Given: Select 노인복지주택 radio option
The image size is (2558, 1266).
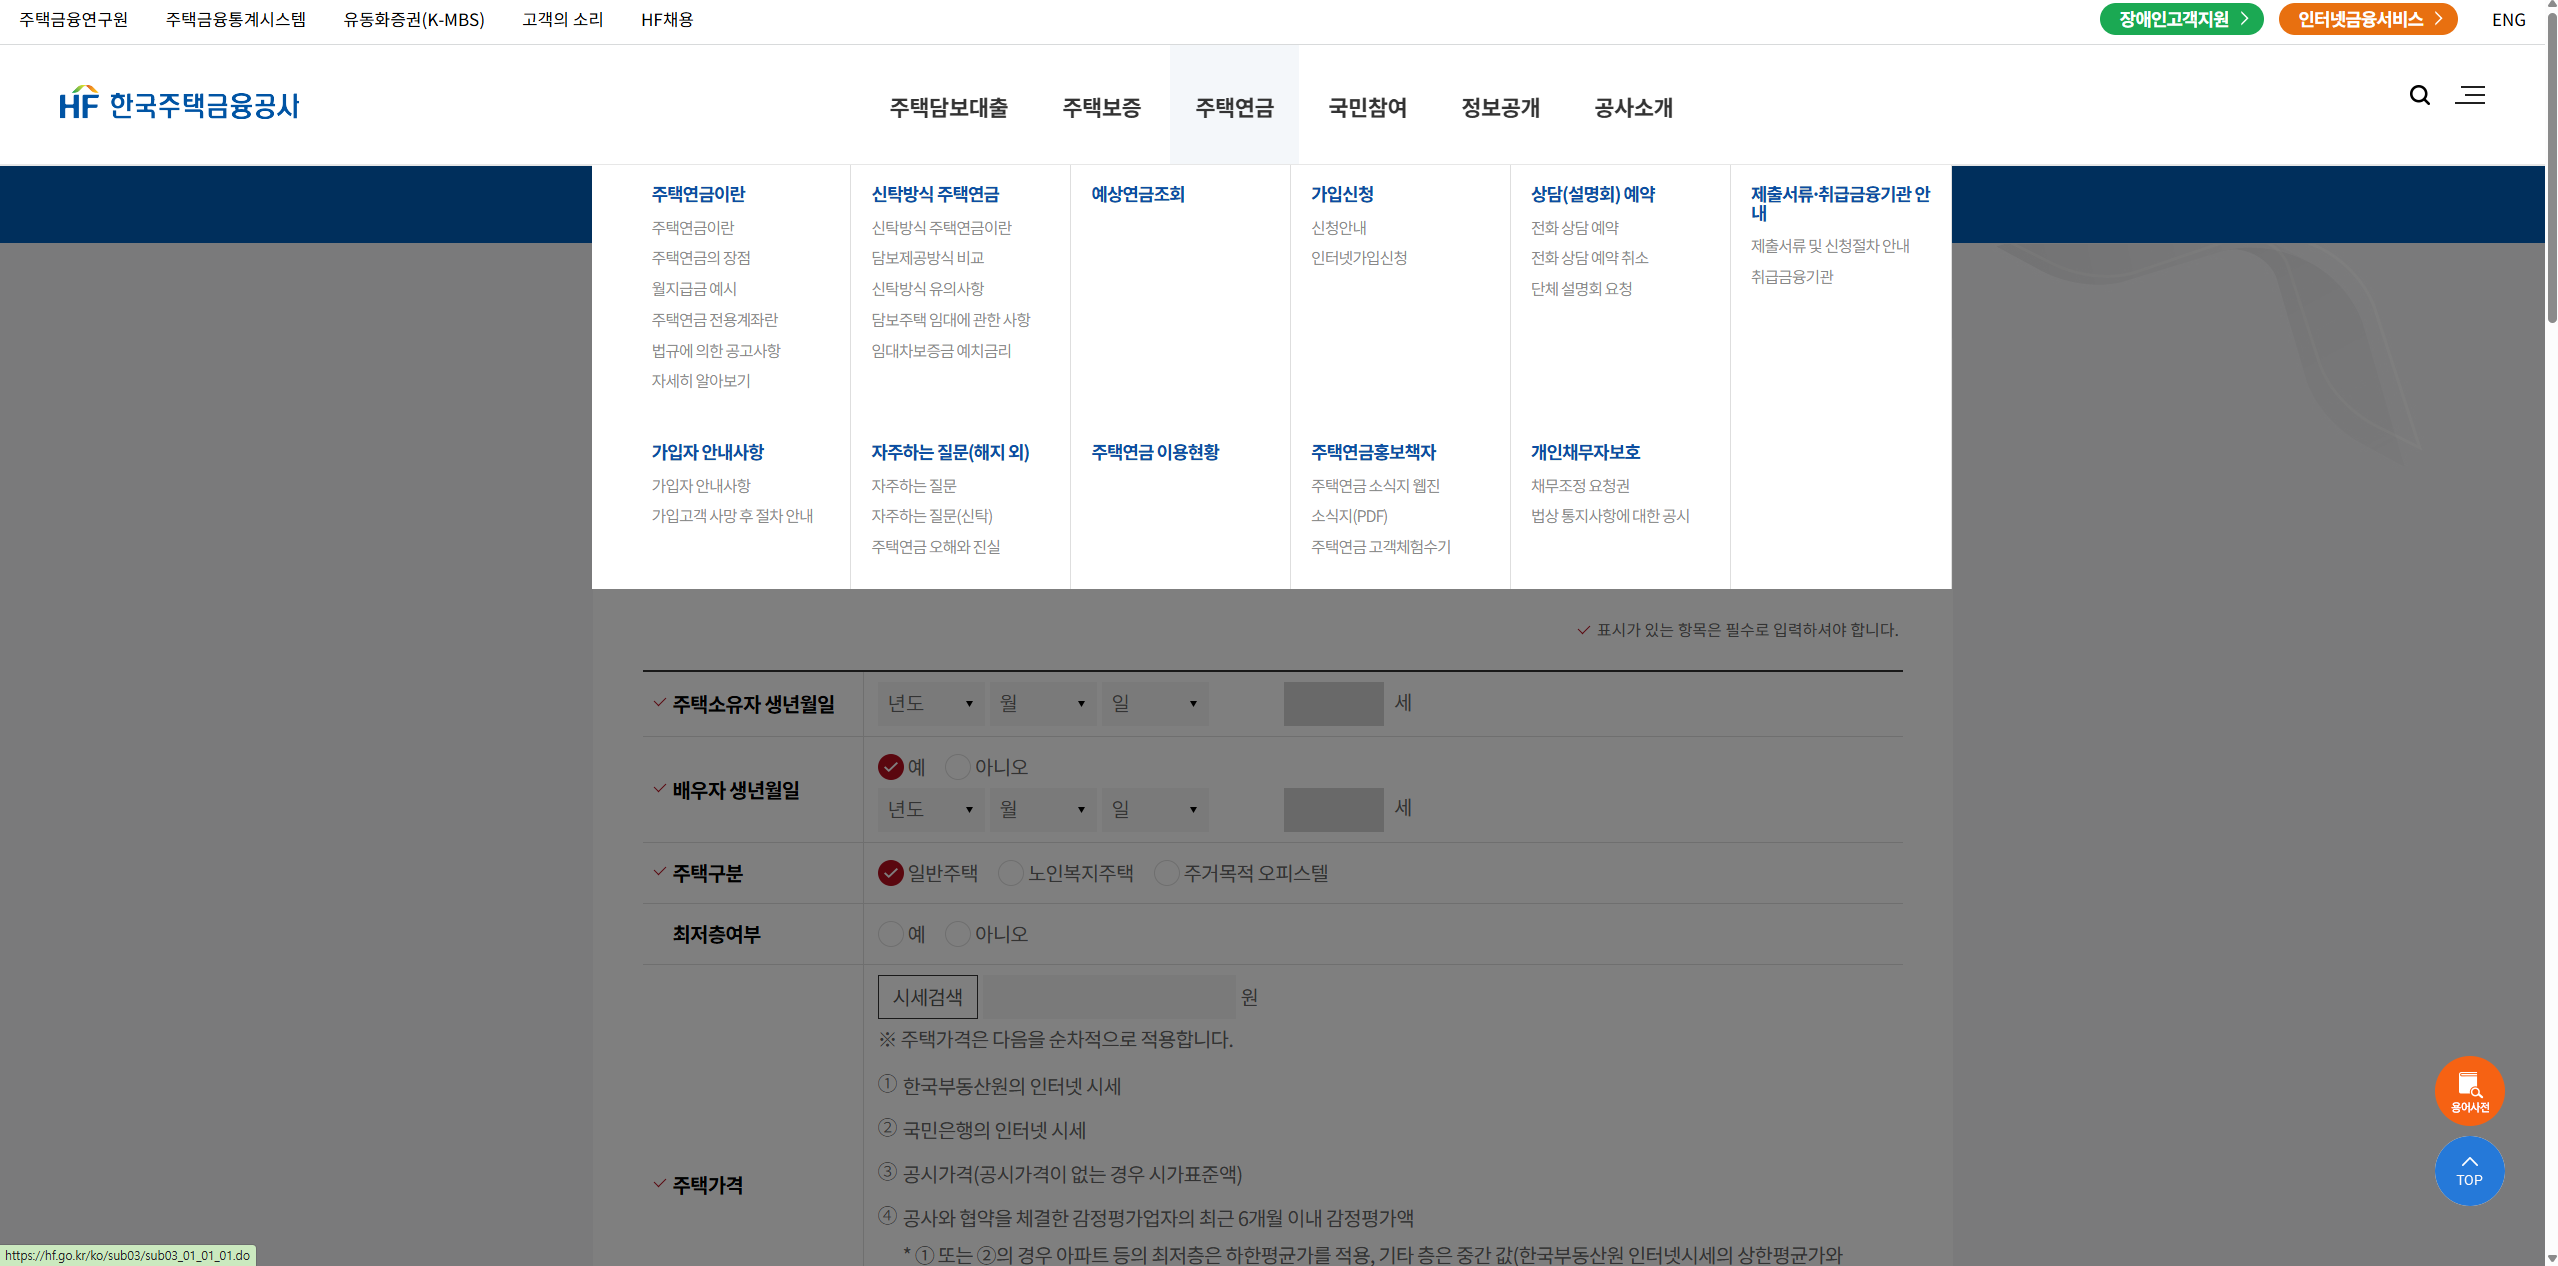Looking at the screenshot, I should pyautogui.click(x=1011, y=873).
